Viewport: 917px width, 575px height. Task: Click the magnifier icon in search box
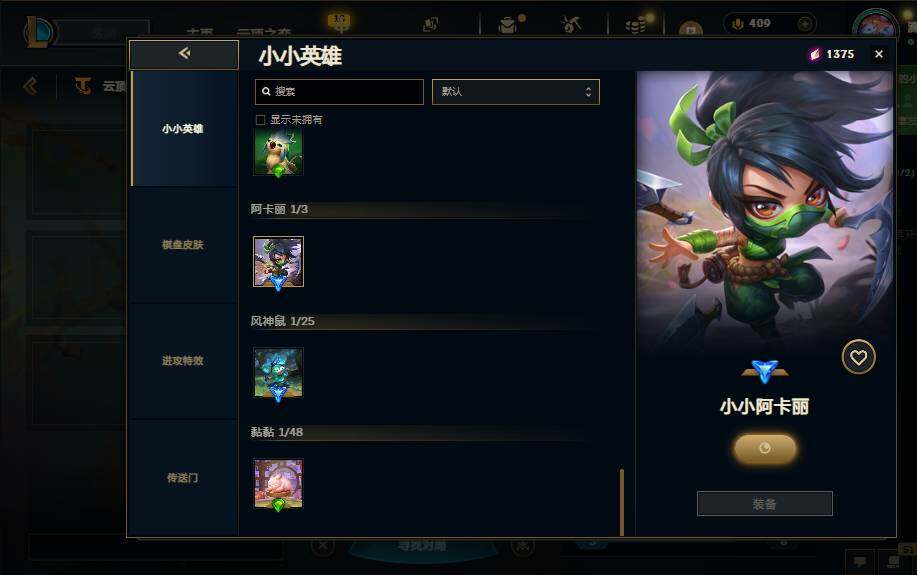click(x=266, y=92)
